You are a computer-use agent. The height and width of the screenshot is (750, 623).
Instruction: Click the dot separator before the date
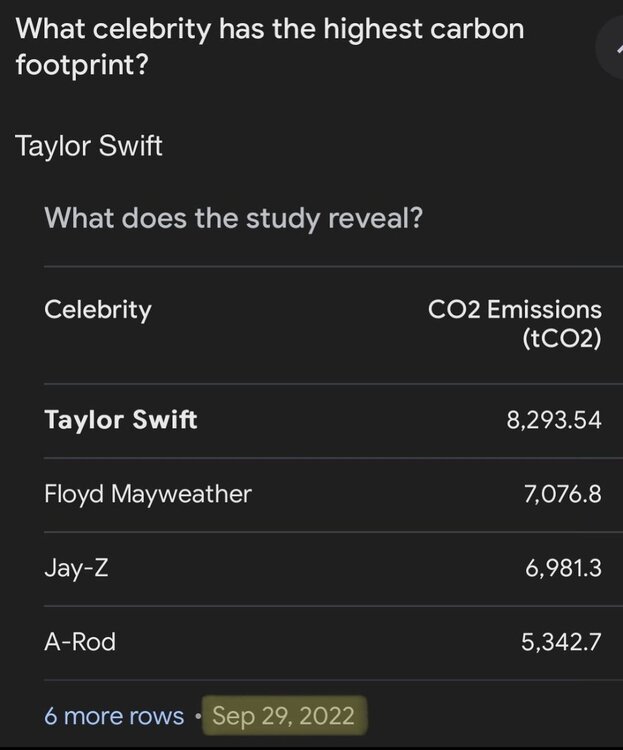pyautogui.click(x=198, y=717)
